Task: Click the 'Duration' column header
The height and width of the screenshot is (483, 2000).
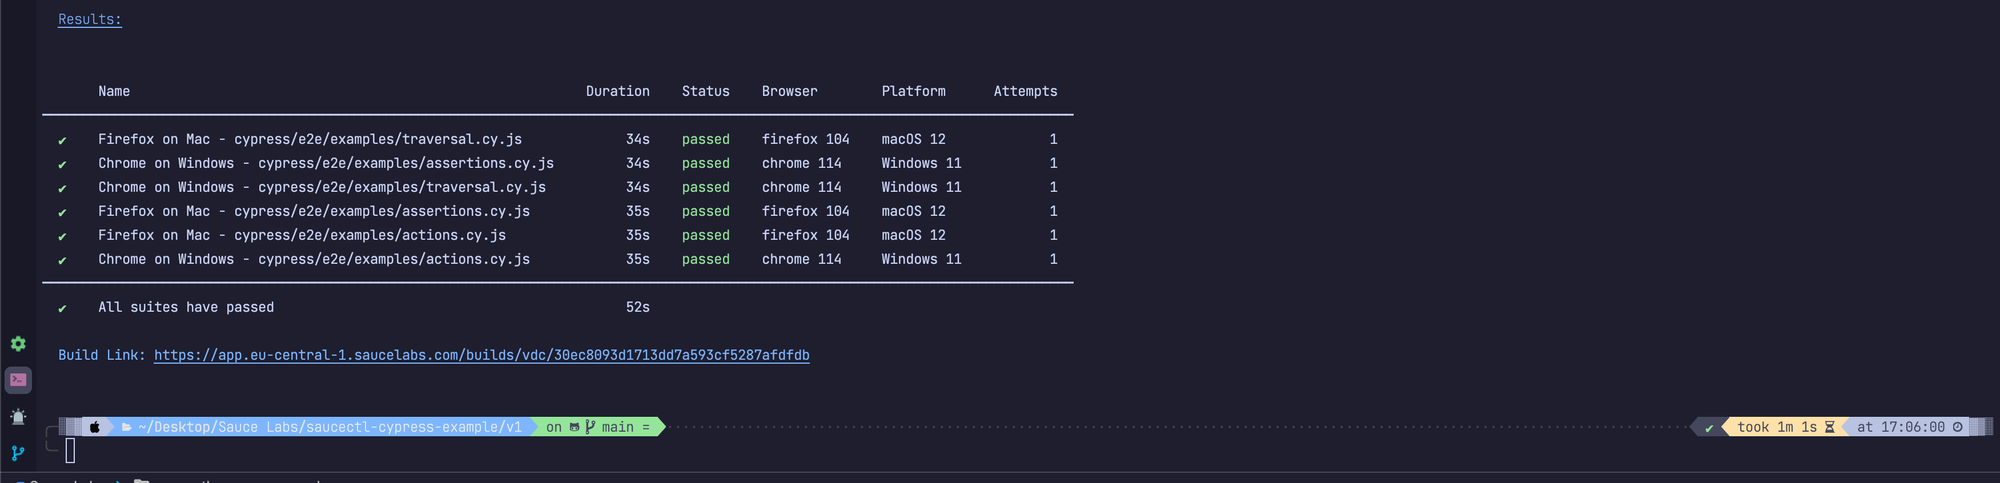Action: pos(617,91)
